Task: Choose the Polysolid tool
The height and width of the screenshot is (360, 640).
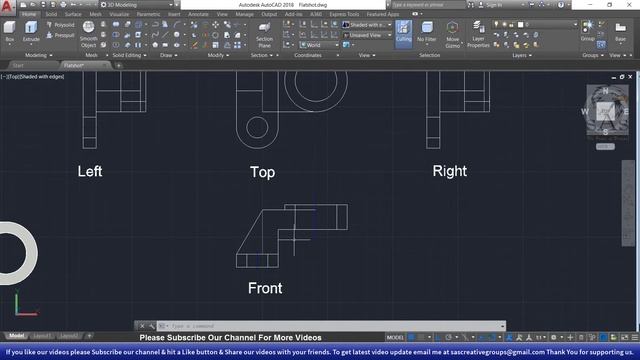Action: (x=60, y=25)
